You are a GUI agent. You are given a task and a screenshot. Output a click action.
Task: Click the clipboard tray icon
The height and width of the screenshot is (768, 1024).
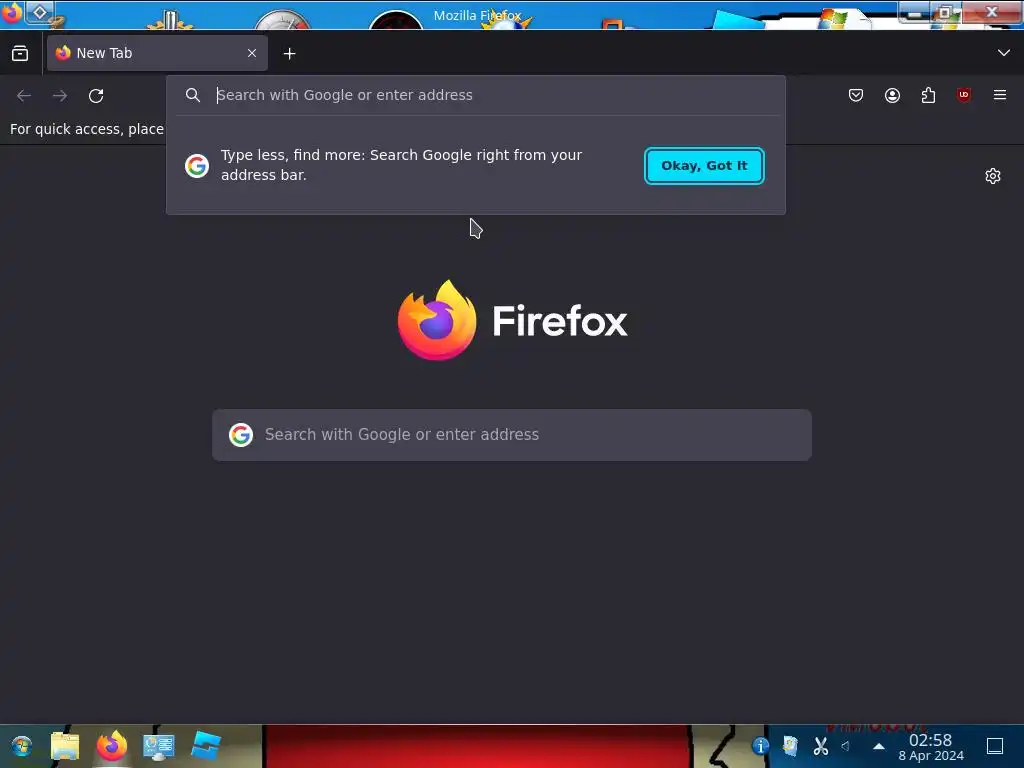click(790, 746)
